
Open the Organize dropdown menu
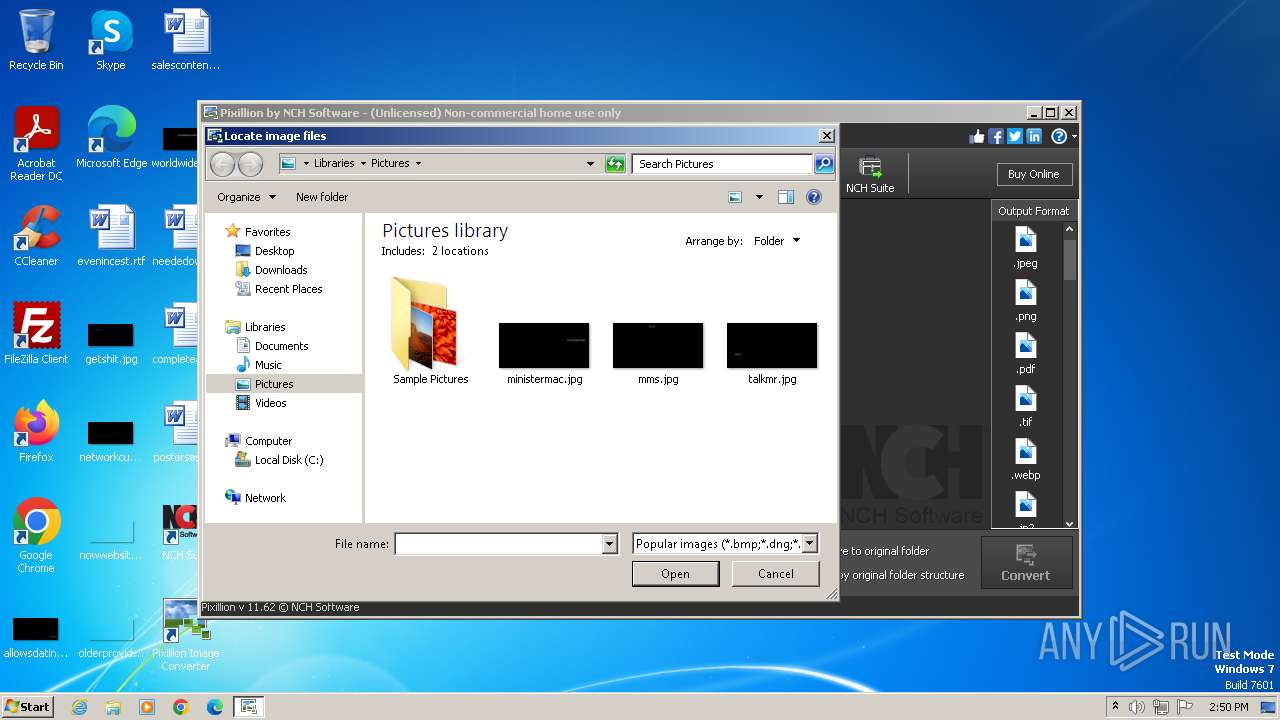point(246,197)
